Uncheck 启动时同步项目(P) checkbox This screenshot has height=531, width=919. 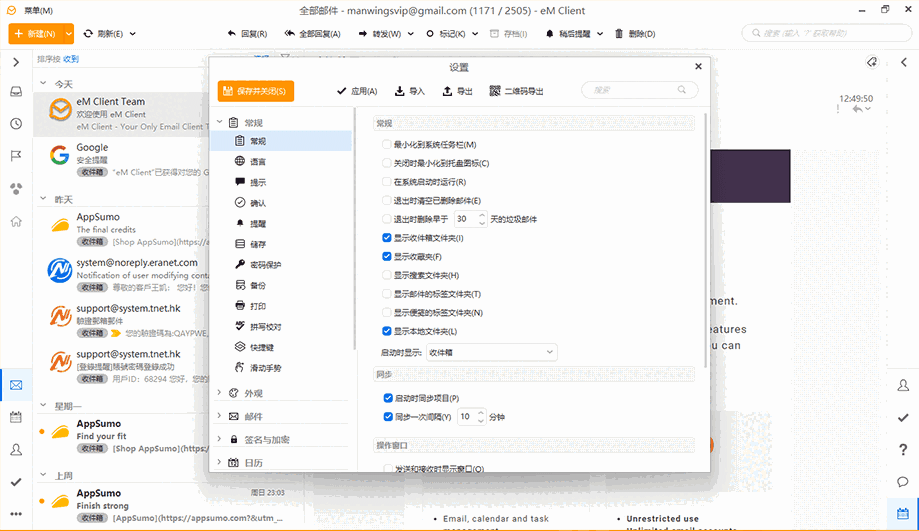pyautogui.click(x=387, y=398)
